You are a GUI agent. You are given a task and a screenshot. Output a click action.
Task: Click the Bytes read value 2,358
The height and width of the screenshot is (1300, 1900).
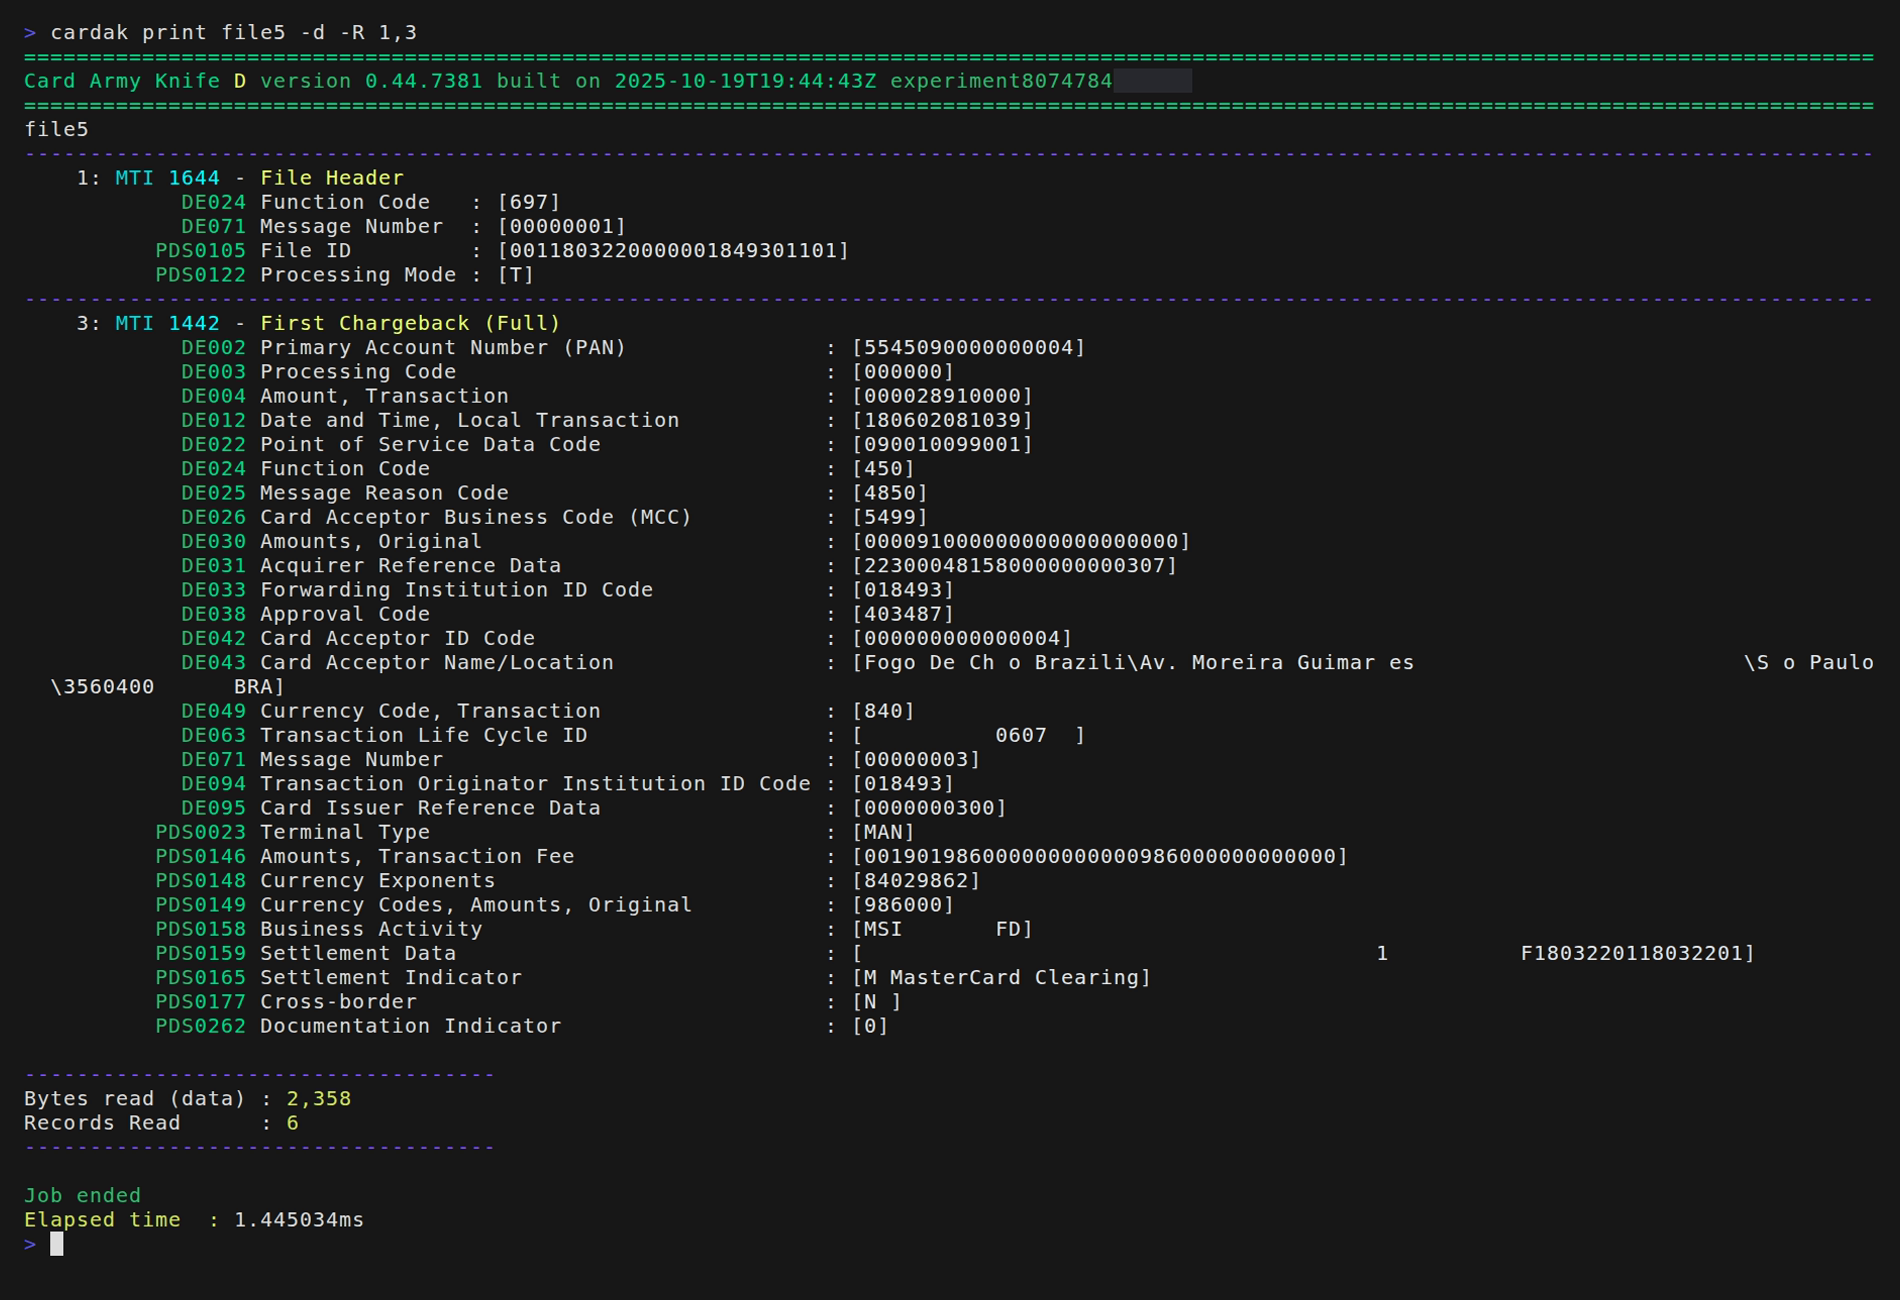[x=319, y=1099]
